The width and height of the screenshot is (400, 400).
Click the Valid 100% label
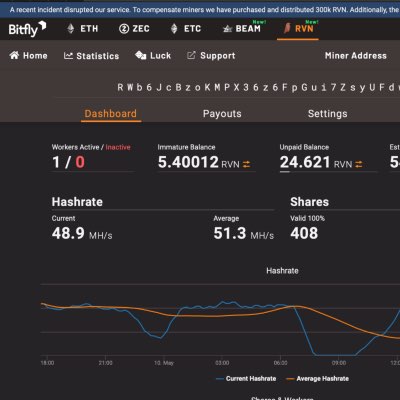(307, 218)
